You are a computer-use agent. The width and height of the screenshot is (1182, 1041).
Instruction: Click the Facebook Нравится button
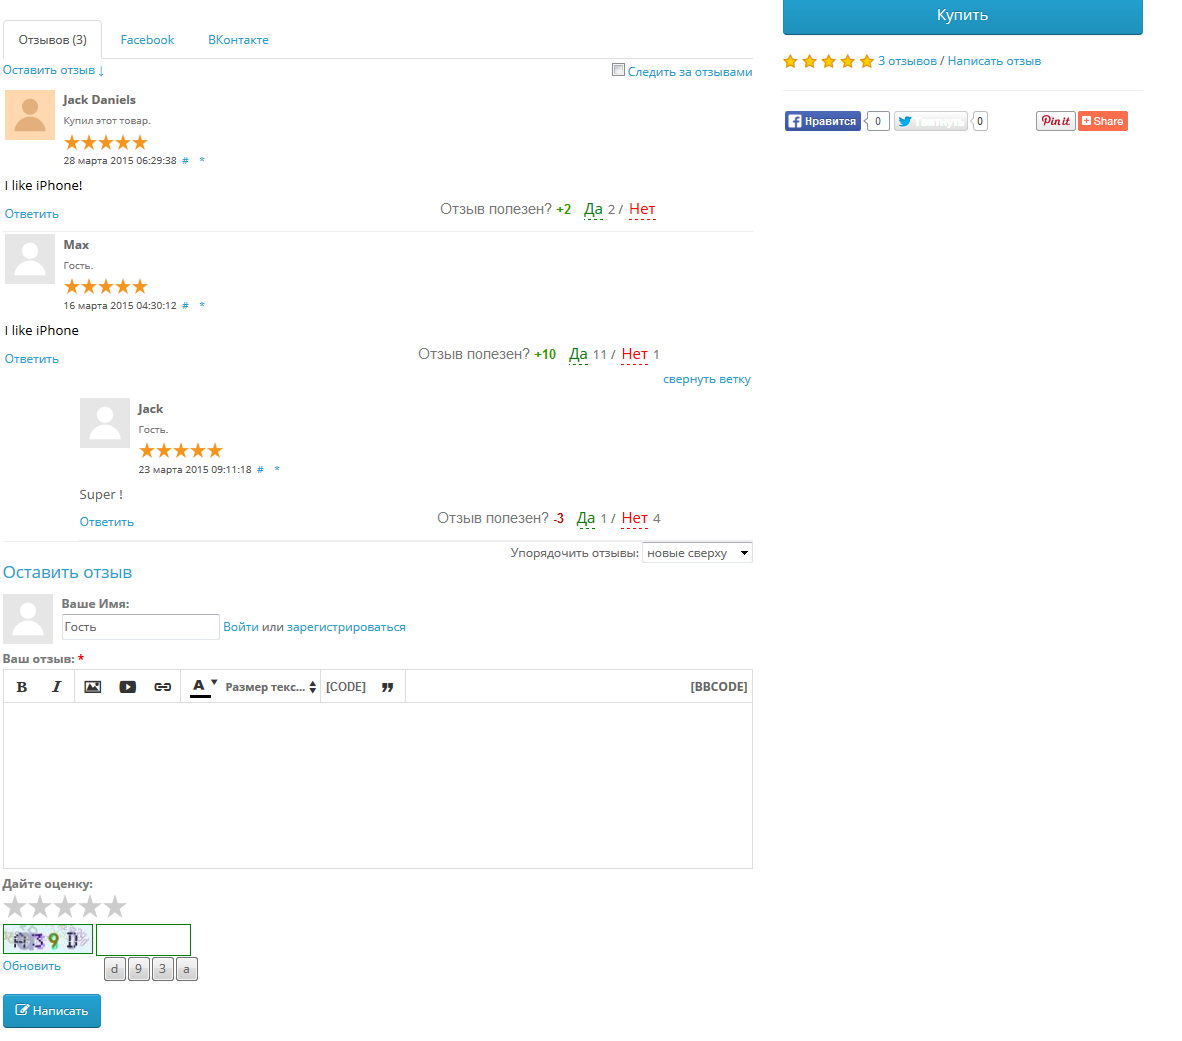(822, 121)
